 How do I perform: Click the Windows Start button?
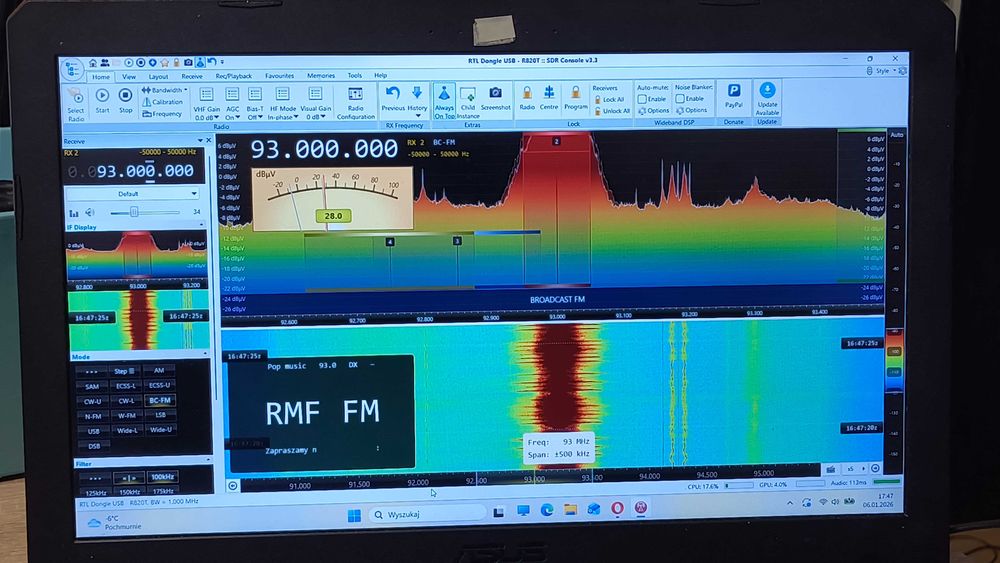tap(355, 515)
